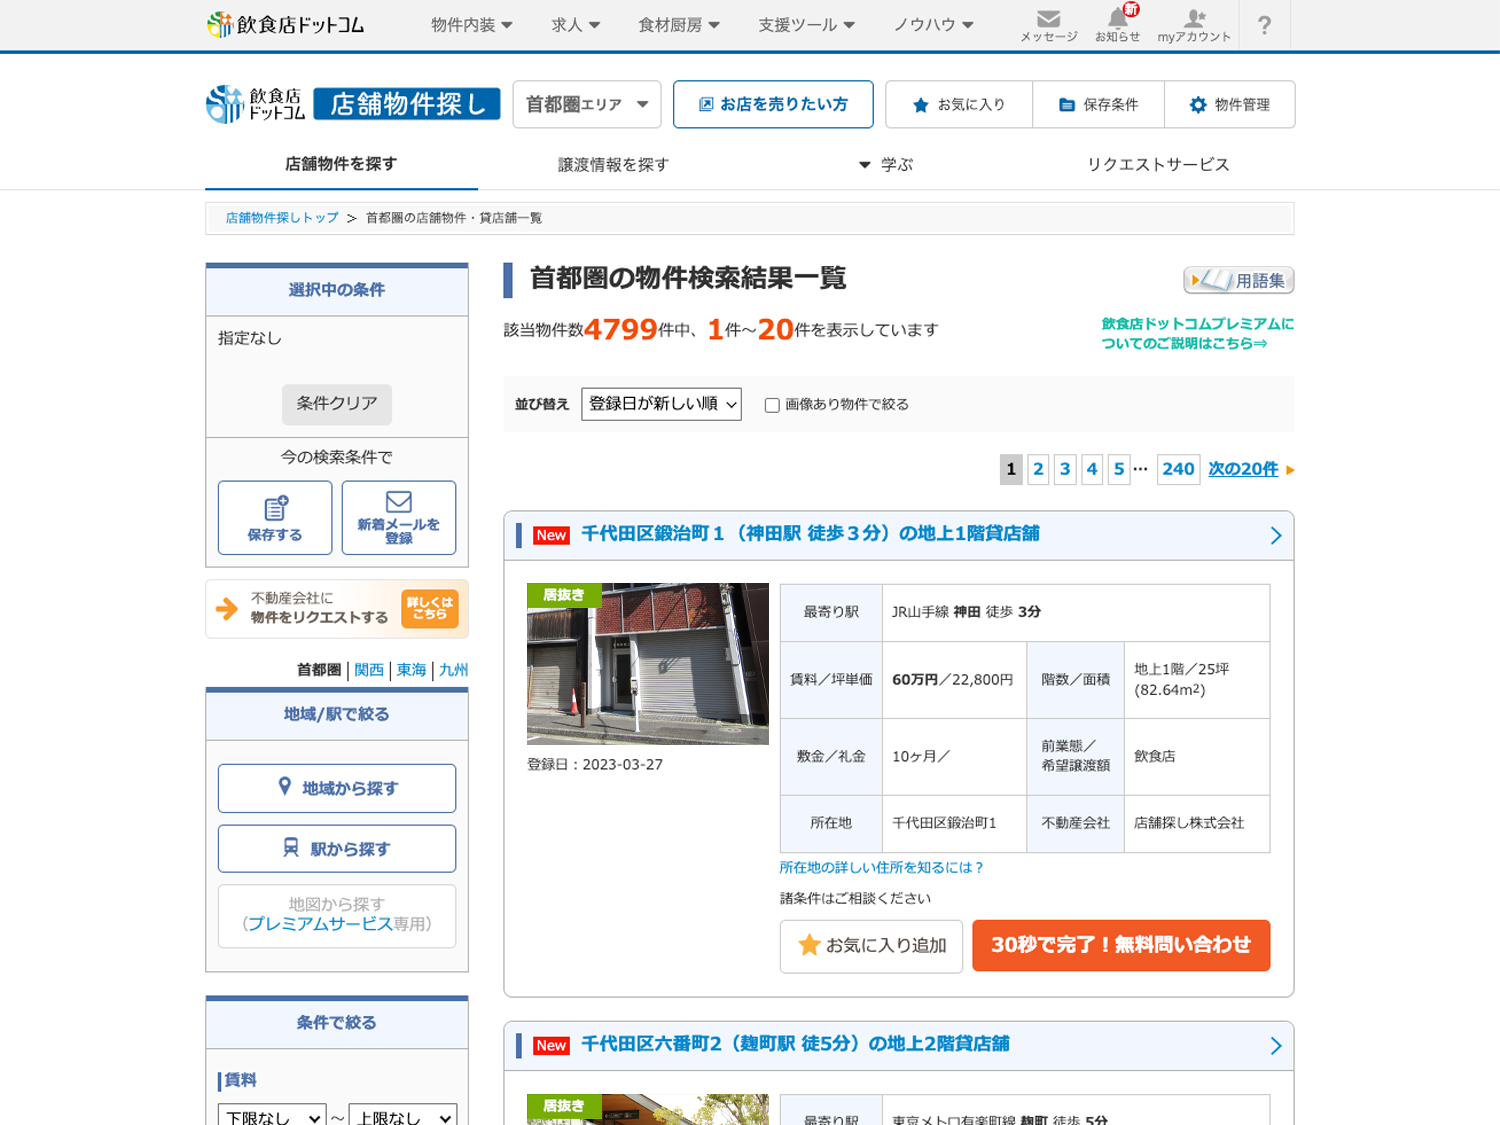
Task: Expand the 求人 top menu
Action: (x=576, y=25)
